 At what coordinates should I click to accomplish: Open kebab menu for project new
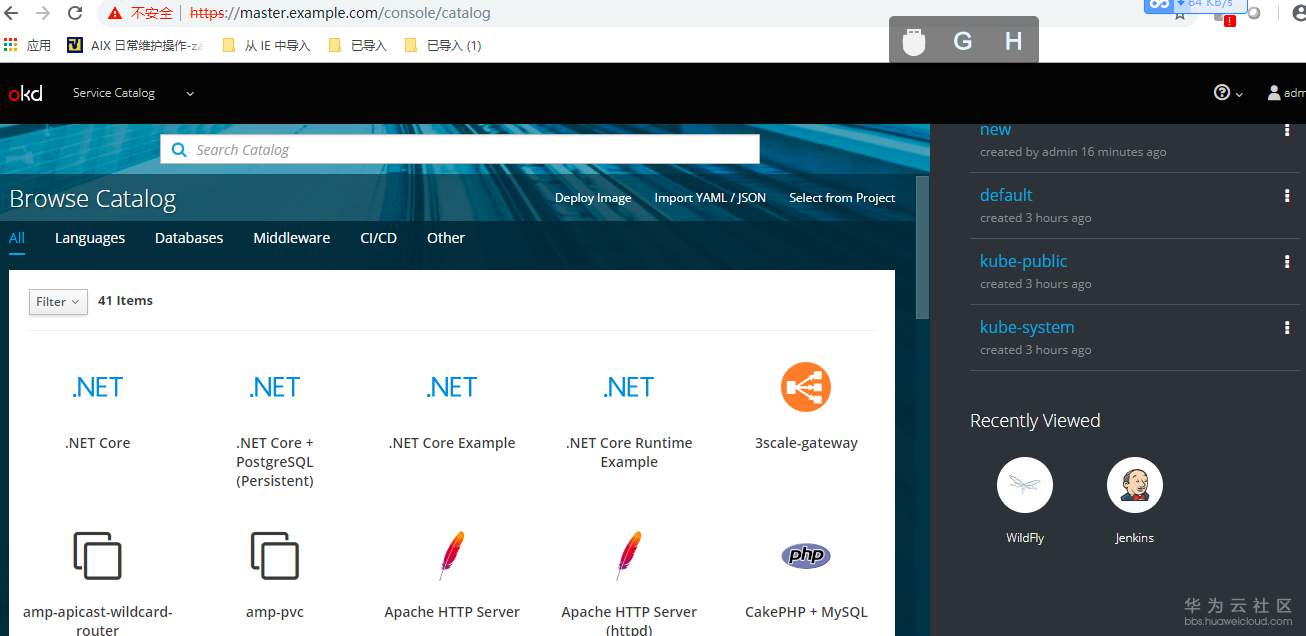1287,130
